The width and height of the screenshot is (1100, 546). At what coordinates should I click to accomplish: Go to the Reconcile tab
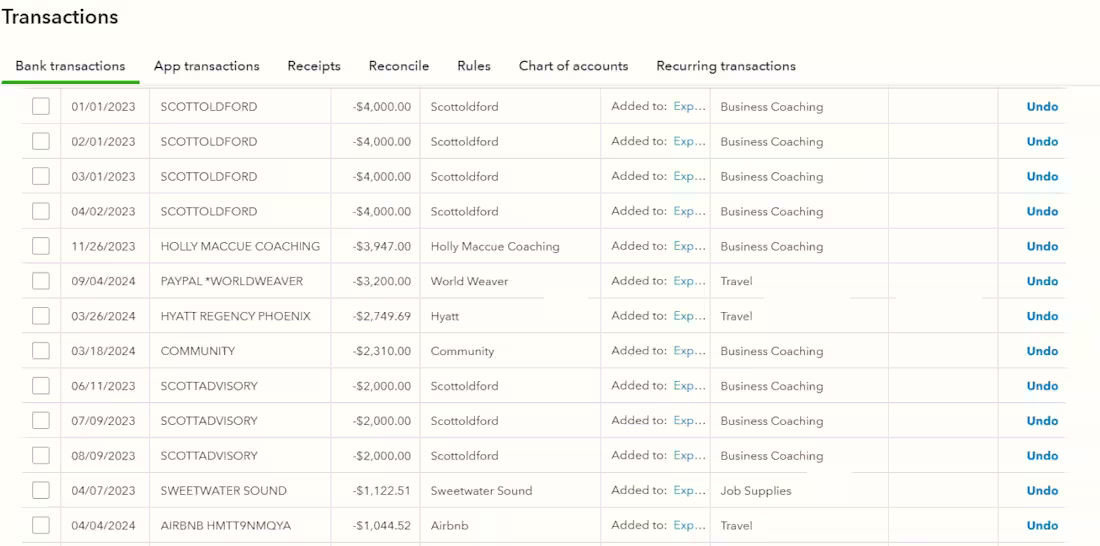pyautogui.click(x=398, y=66)
